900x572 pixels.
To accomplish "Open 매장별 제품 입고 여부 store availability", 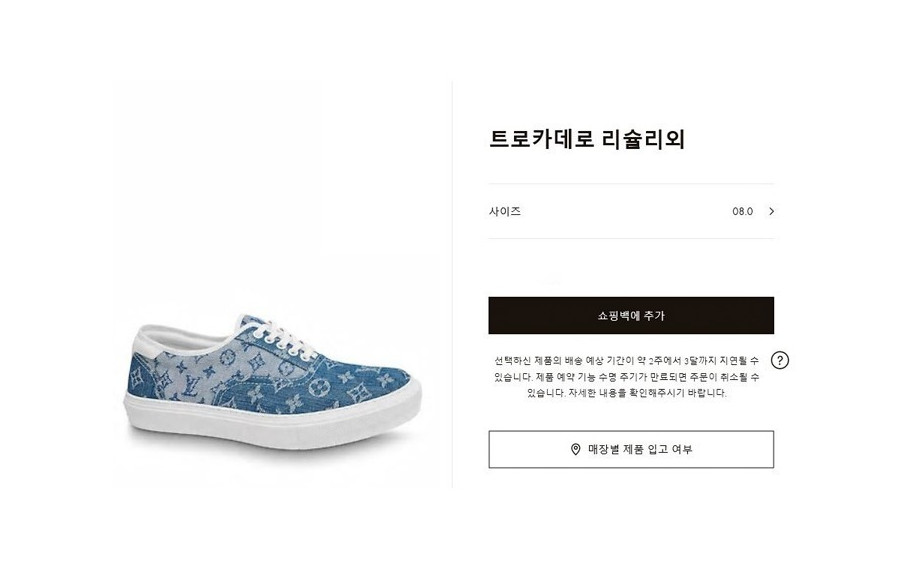I will [631, 449].
